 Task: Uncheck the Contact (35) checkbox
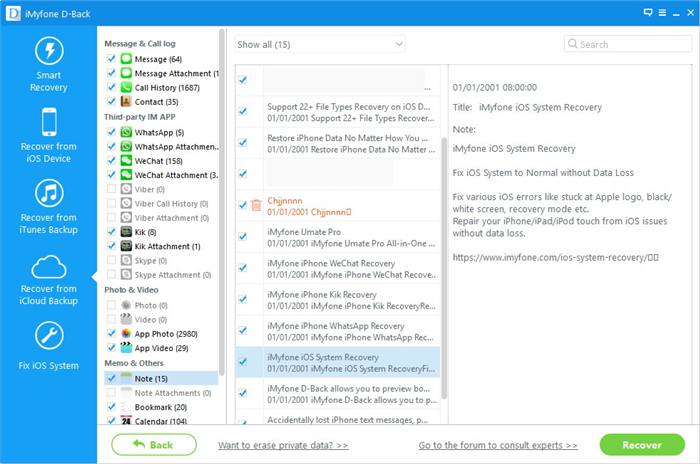point(112,102)
